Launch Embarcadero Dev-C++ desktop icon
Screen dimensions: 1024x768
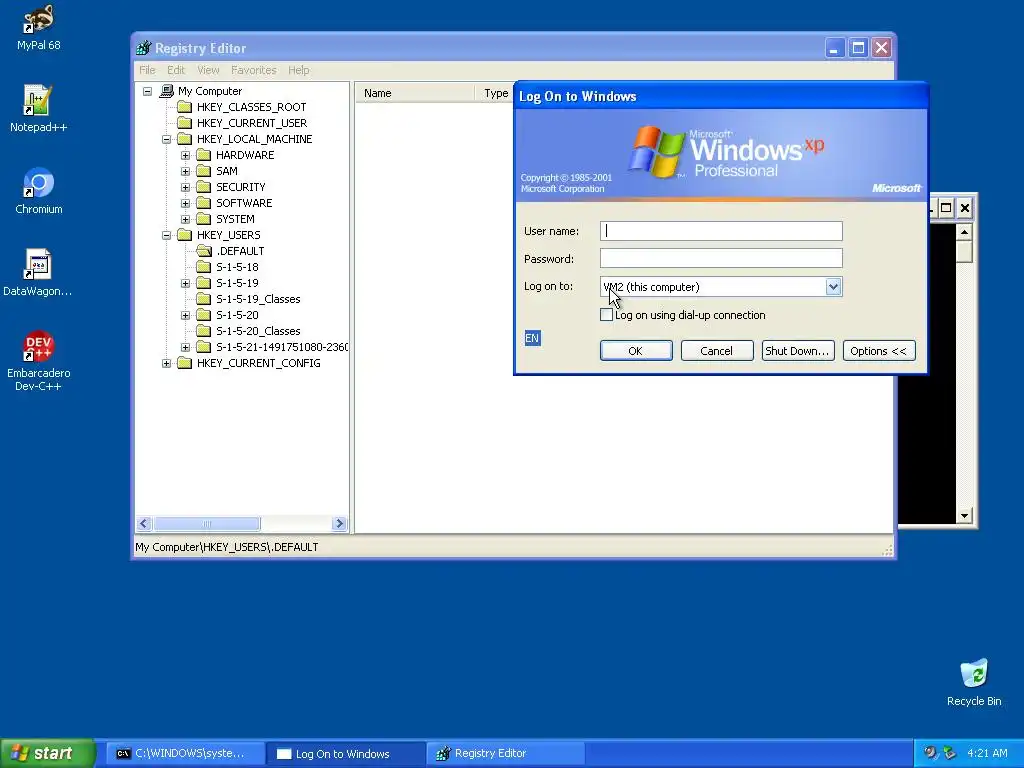(38, 360)
